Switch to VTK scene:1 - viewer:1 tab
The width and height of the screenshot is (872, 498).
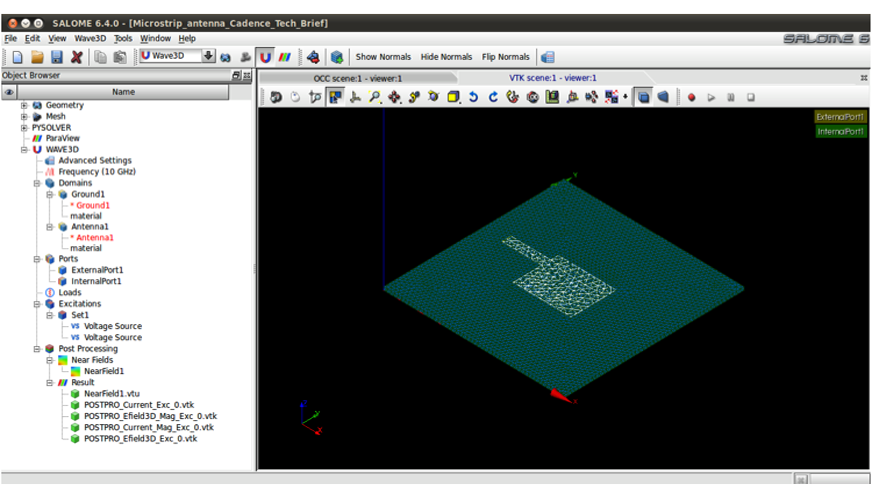click(553, 78)
